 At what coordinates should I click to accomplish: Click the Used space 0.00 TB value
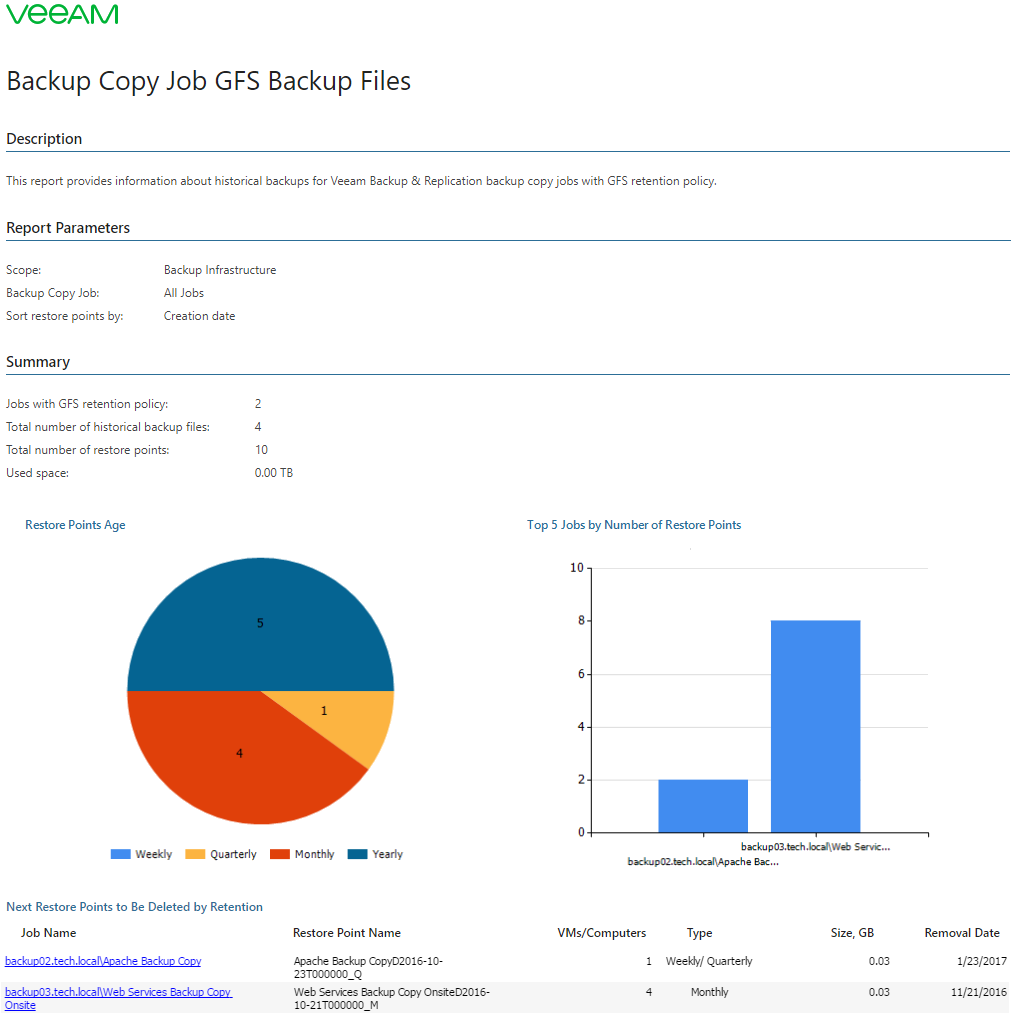point(274,473)
